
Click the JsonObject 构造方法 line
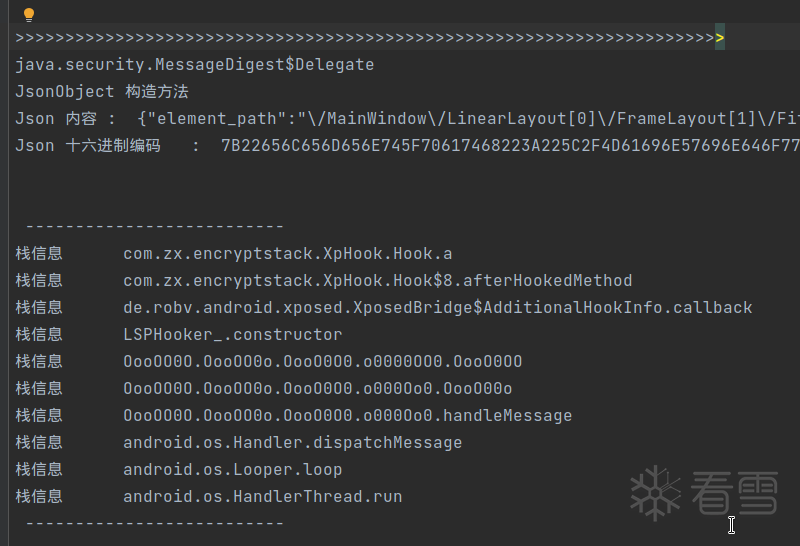[102, 92]
